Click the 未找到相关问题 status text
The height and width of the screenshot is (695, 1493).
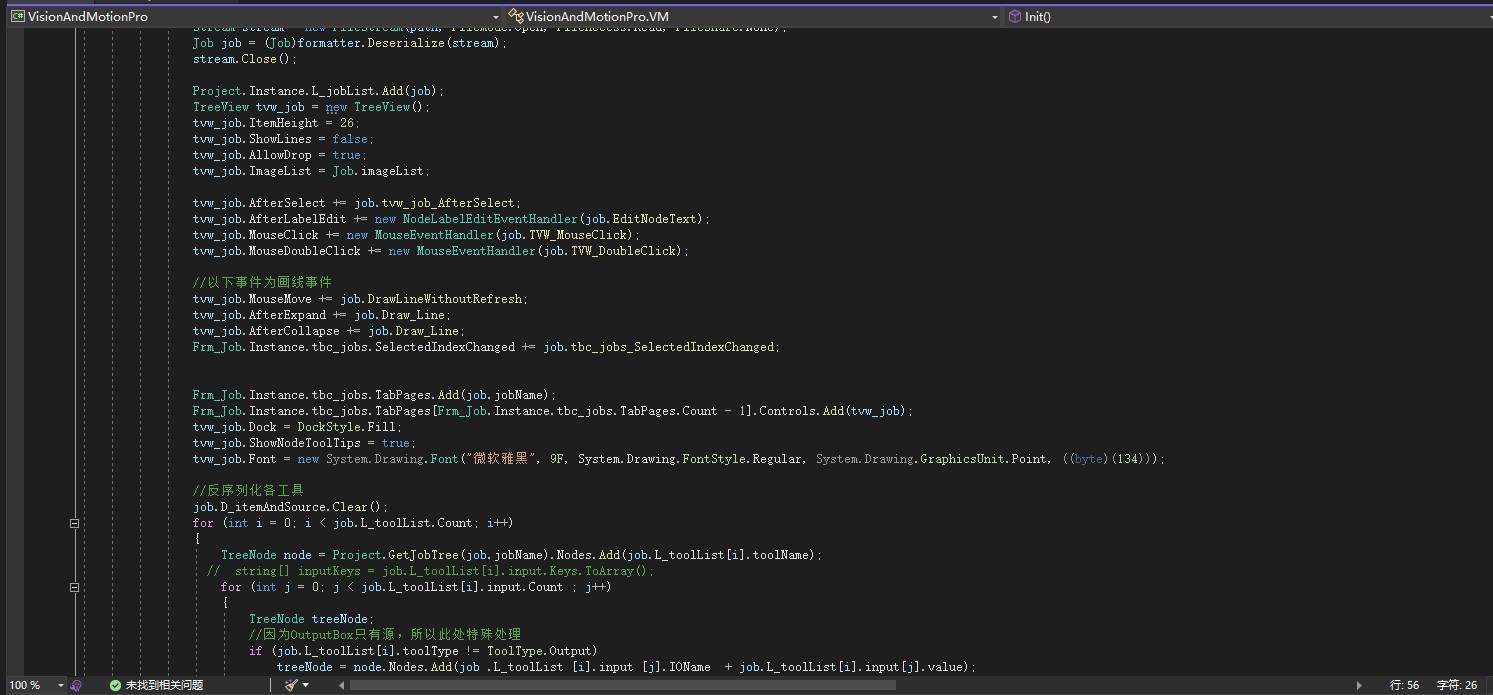(164, 685)
